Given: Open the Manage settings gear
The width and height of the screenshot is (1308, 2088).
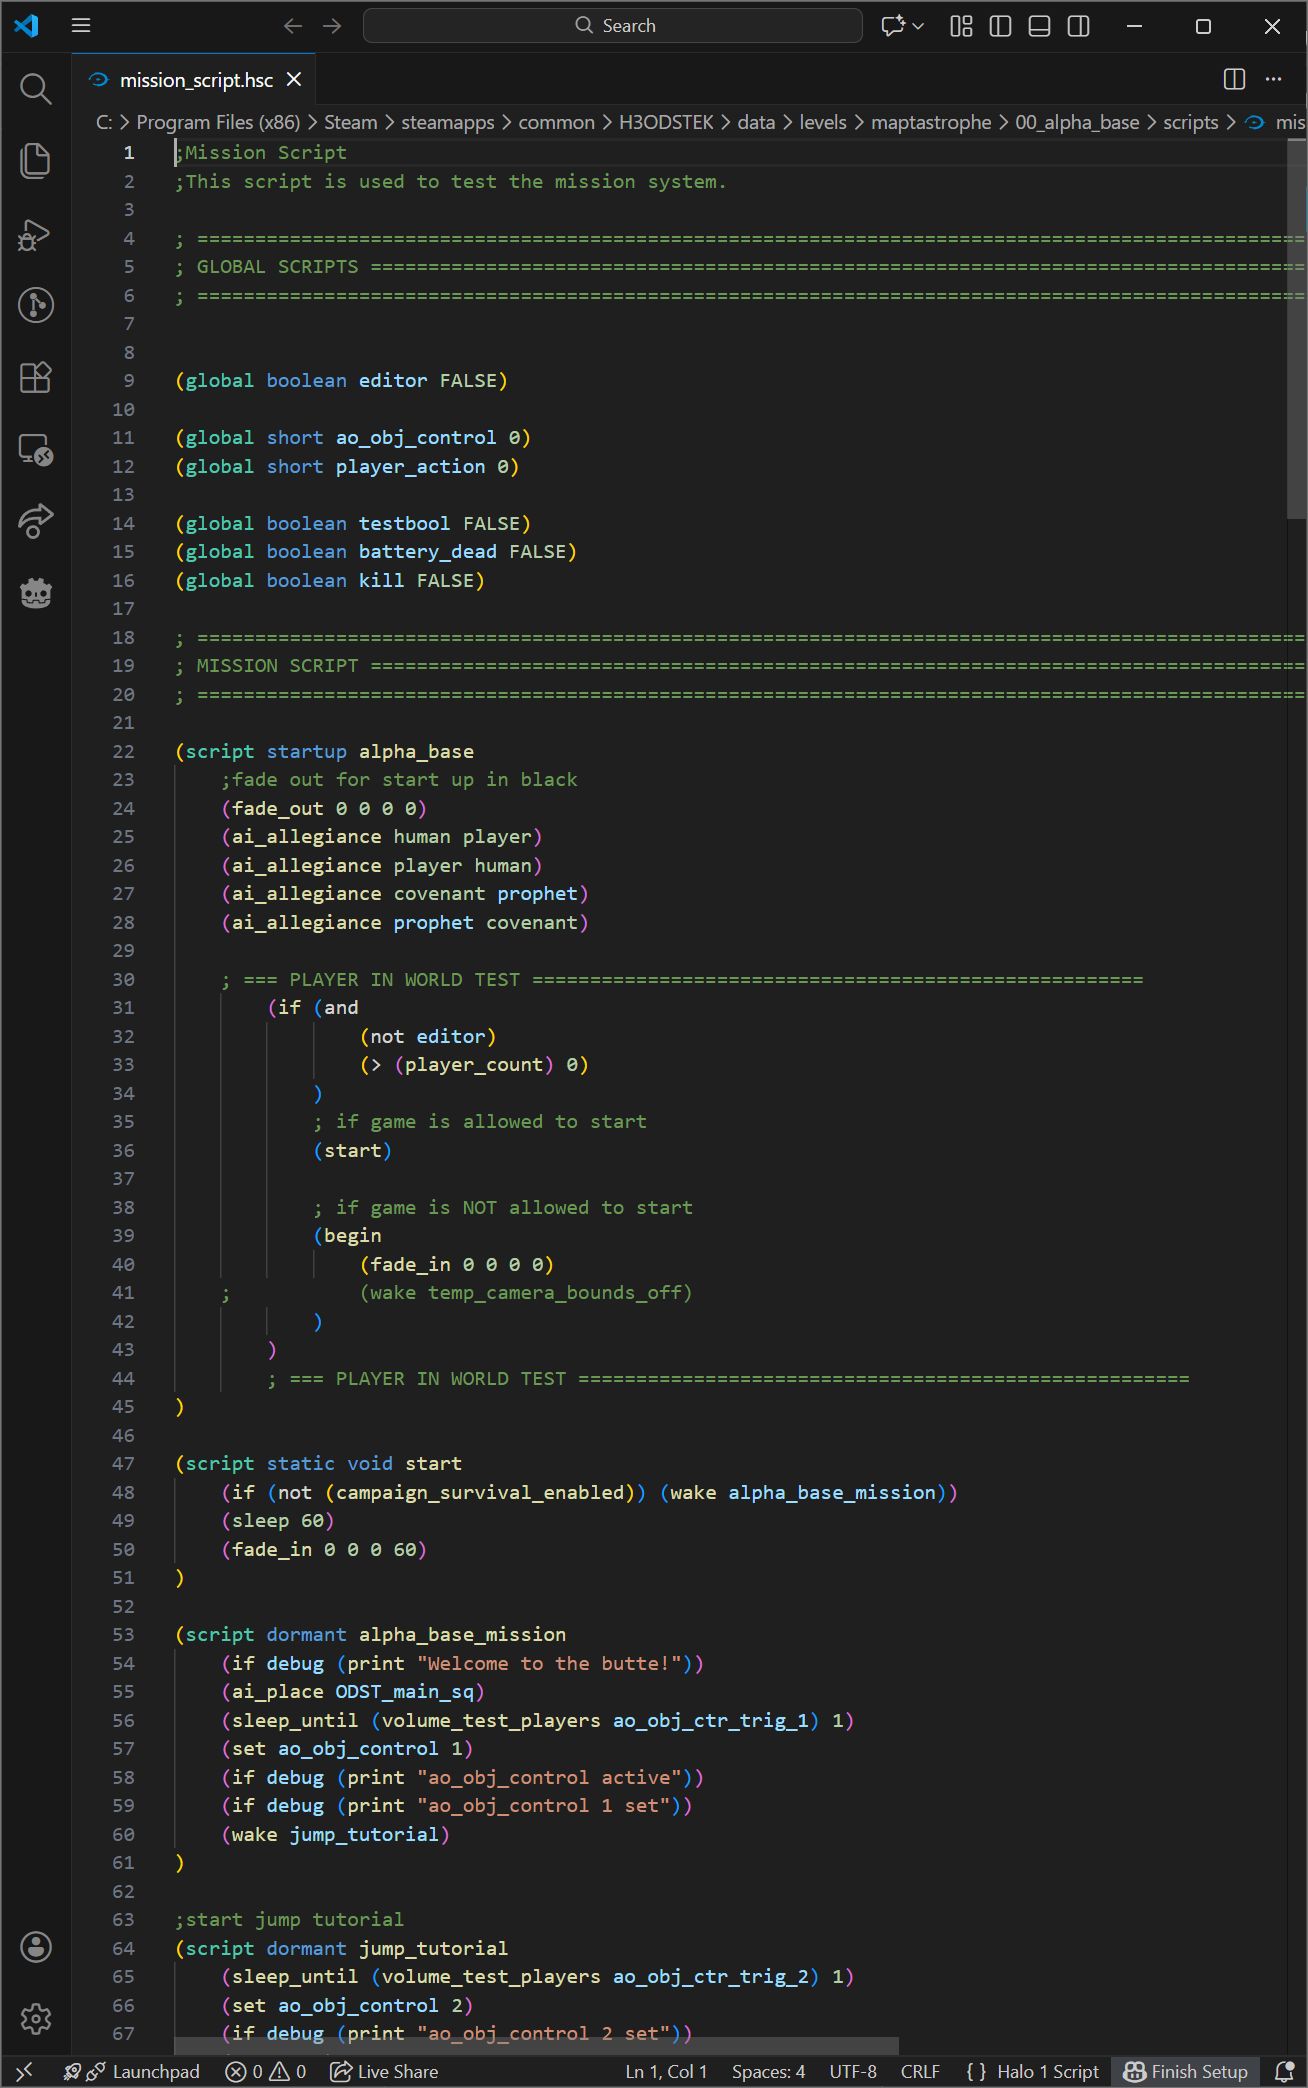Looking at the screenshot, I should [x=35, y=2018].
